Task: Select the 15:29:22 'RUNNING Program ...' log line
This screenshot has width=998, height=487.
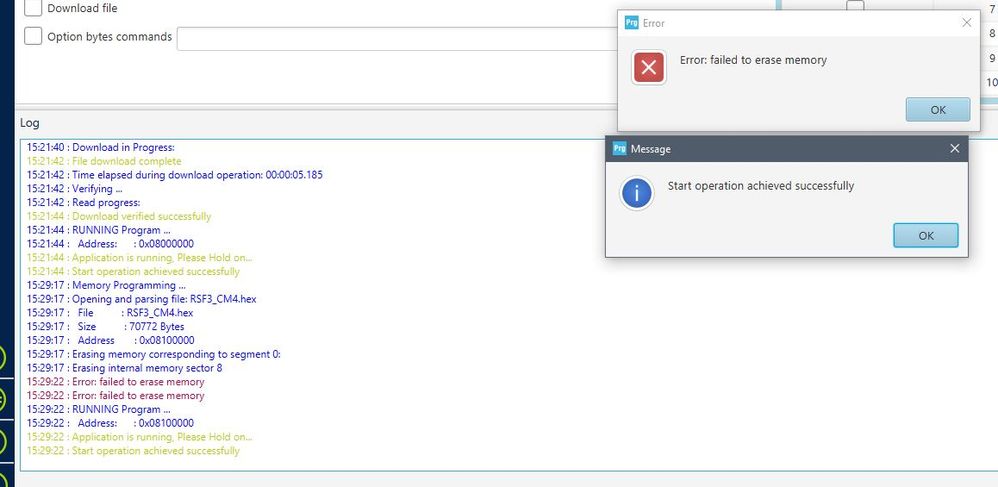Action: (98, 409)
